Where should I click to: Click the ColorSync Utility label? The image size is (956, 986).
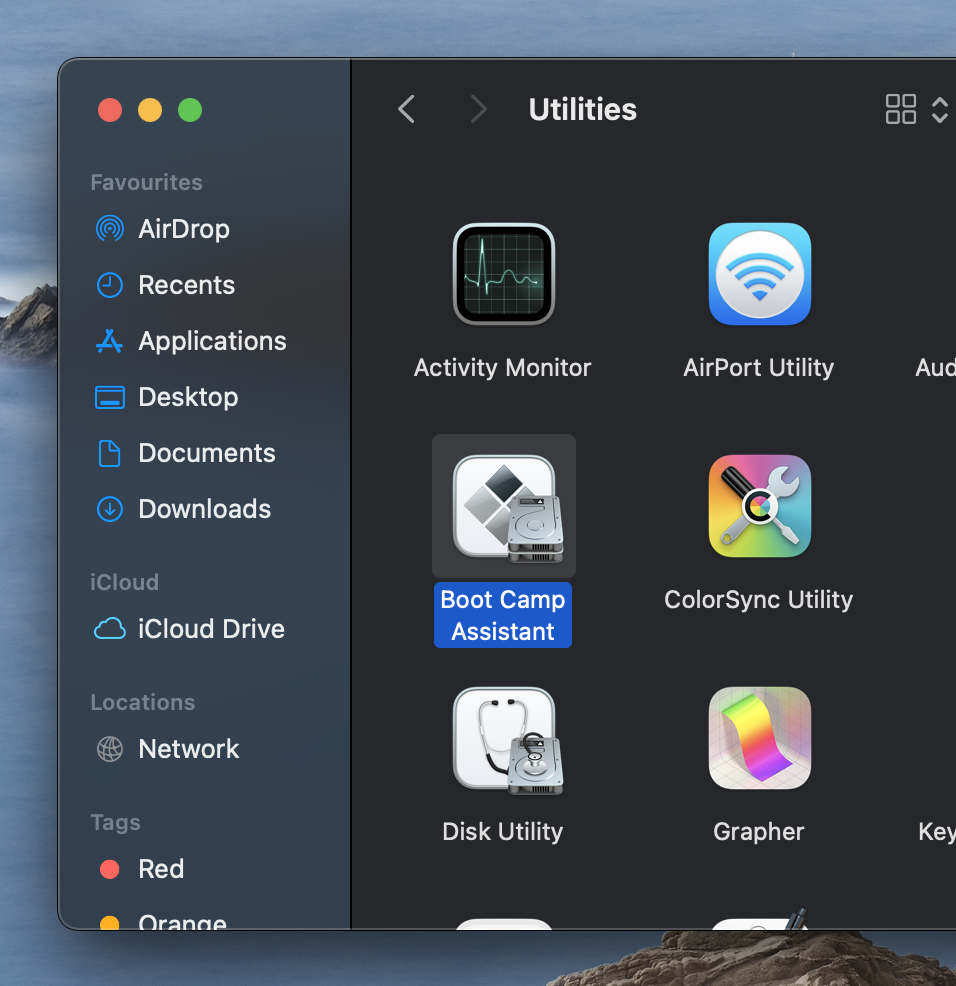click(x=759, y=600)
